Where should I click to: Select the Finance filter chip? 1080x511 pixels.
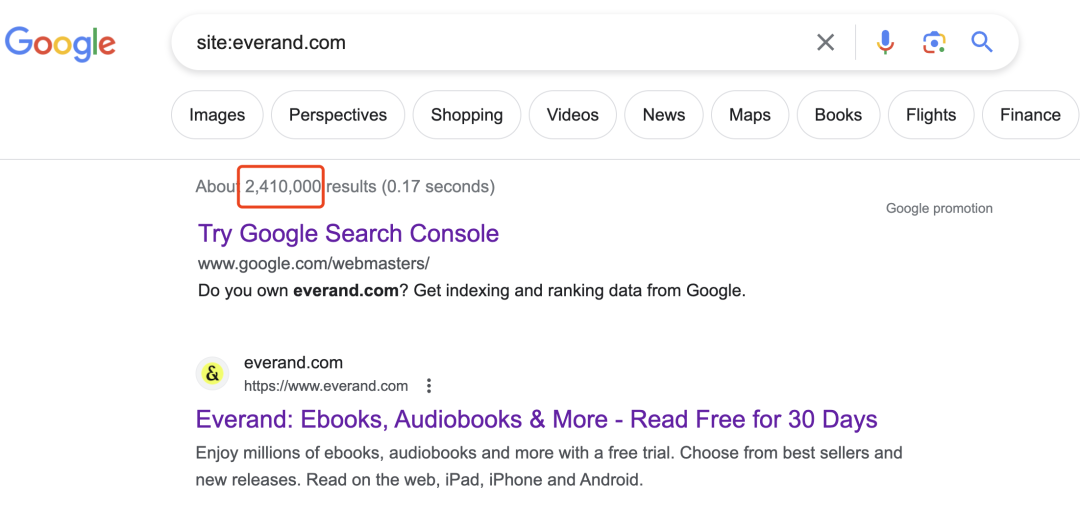point(1030,115)
